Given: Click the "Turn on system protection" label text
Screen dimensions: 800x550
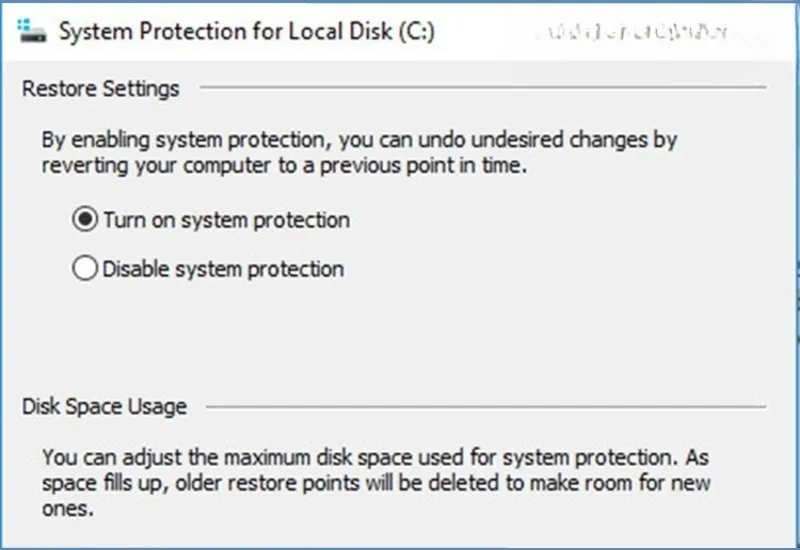Looking at the screenshot, I should click(226, 220).
